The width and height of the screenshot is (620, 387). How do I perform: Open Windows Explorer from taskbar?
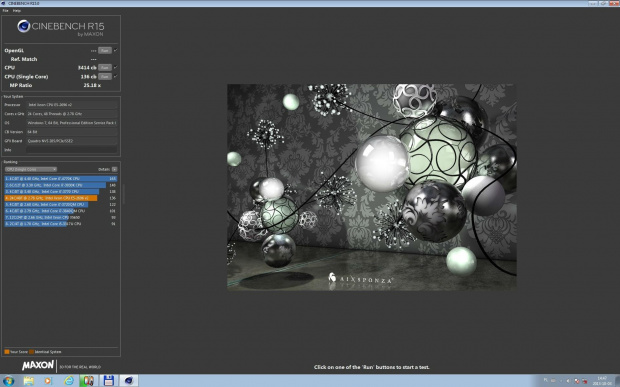pyautogui.click(x=28, y=381)
